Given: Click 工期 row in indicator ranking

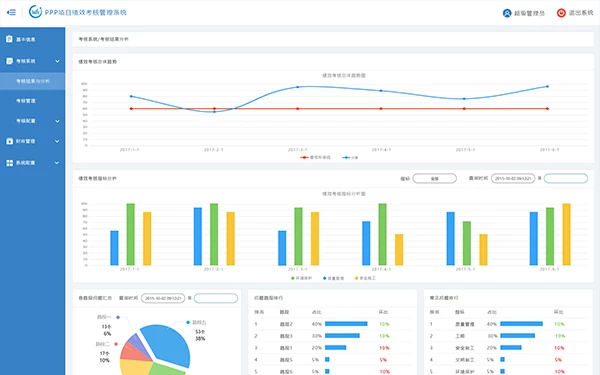Looking at the screenshot, I should [508, 336].
